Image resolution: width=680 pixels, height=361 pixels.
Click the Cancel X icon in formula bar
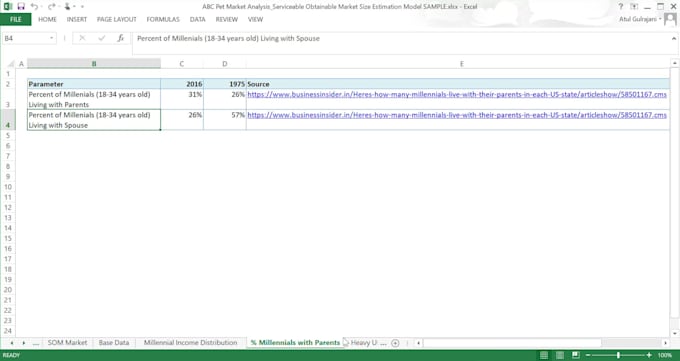point(82,38)
